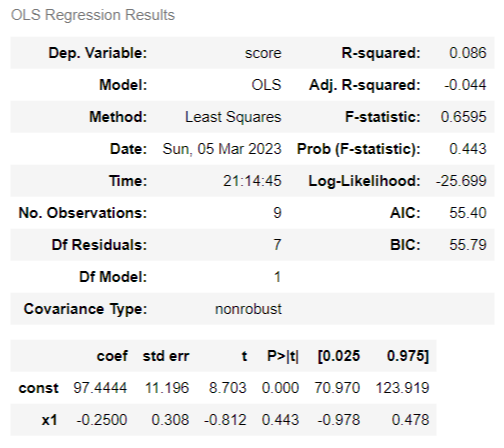Select the 'Least Squares' method value
The image size is (504, 448).
(x=233, y=117)
